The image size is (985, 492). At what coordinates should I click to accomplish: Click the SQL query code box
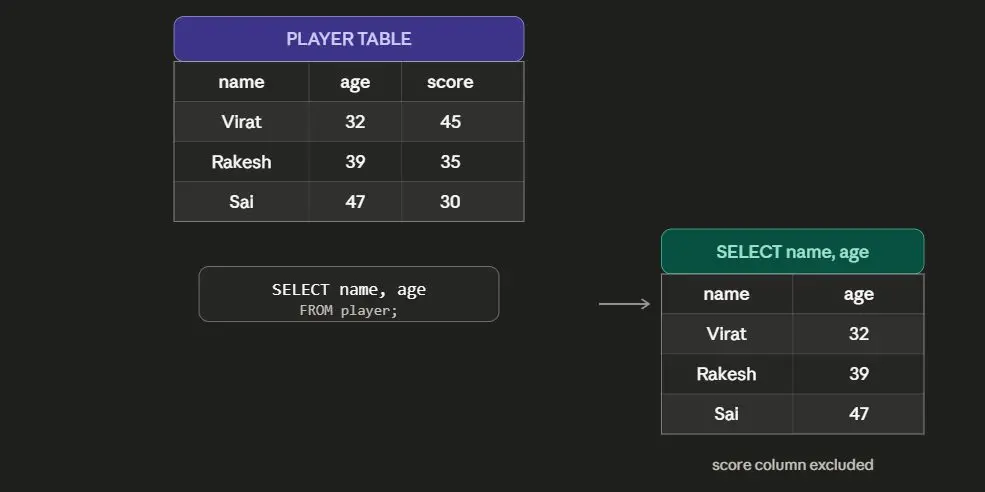click(349, 294)
